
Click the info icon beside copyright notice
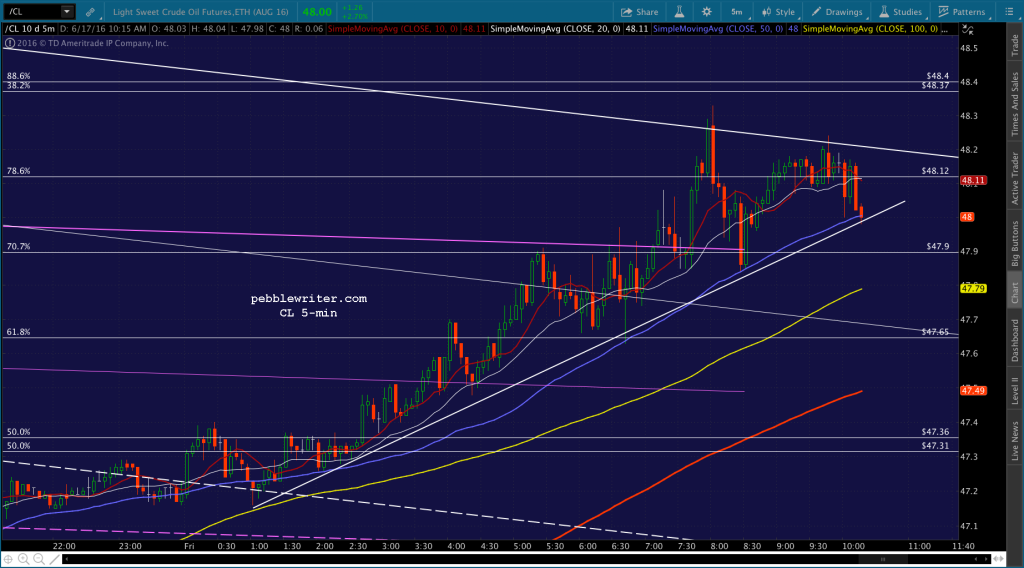coord(9,43)
